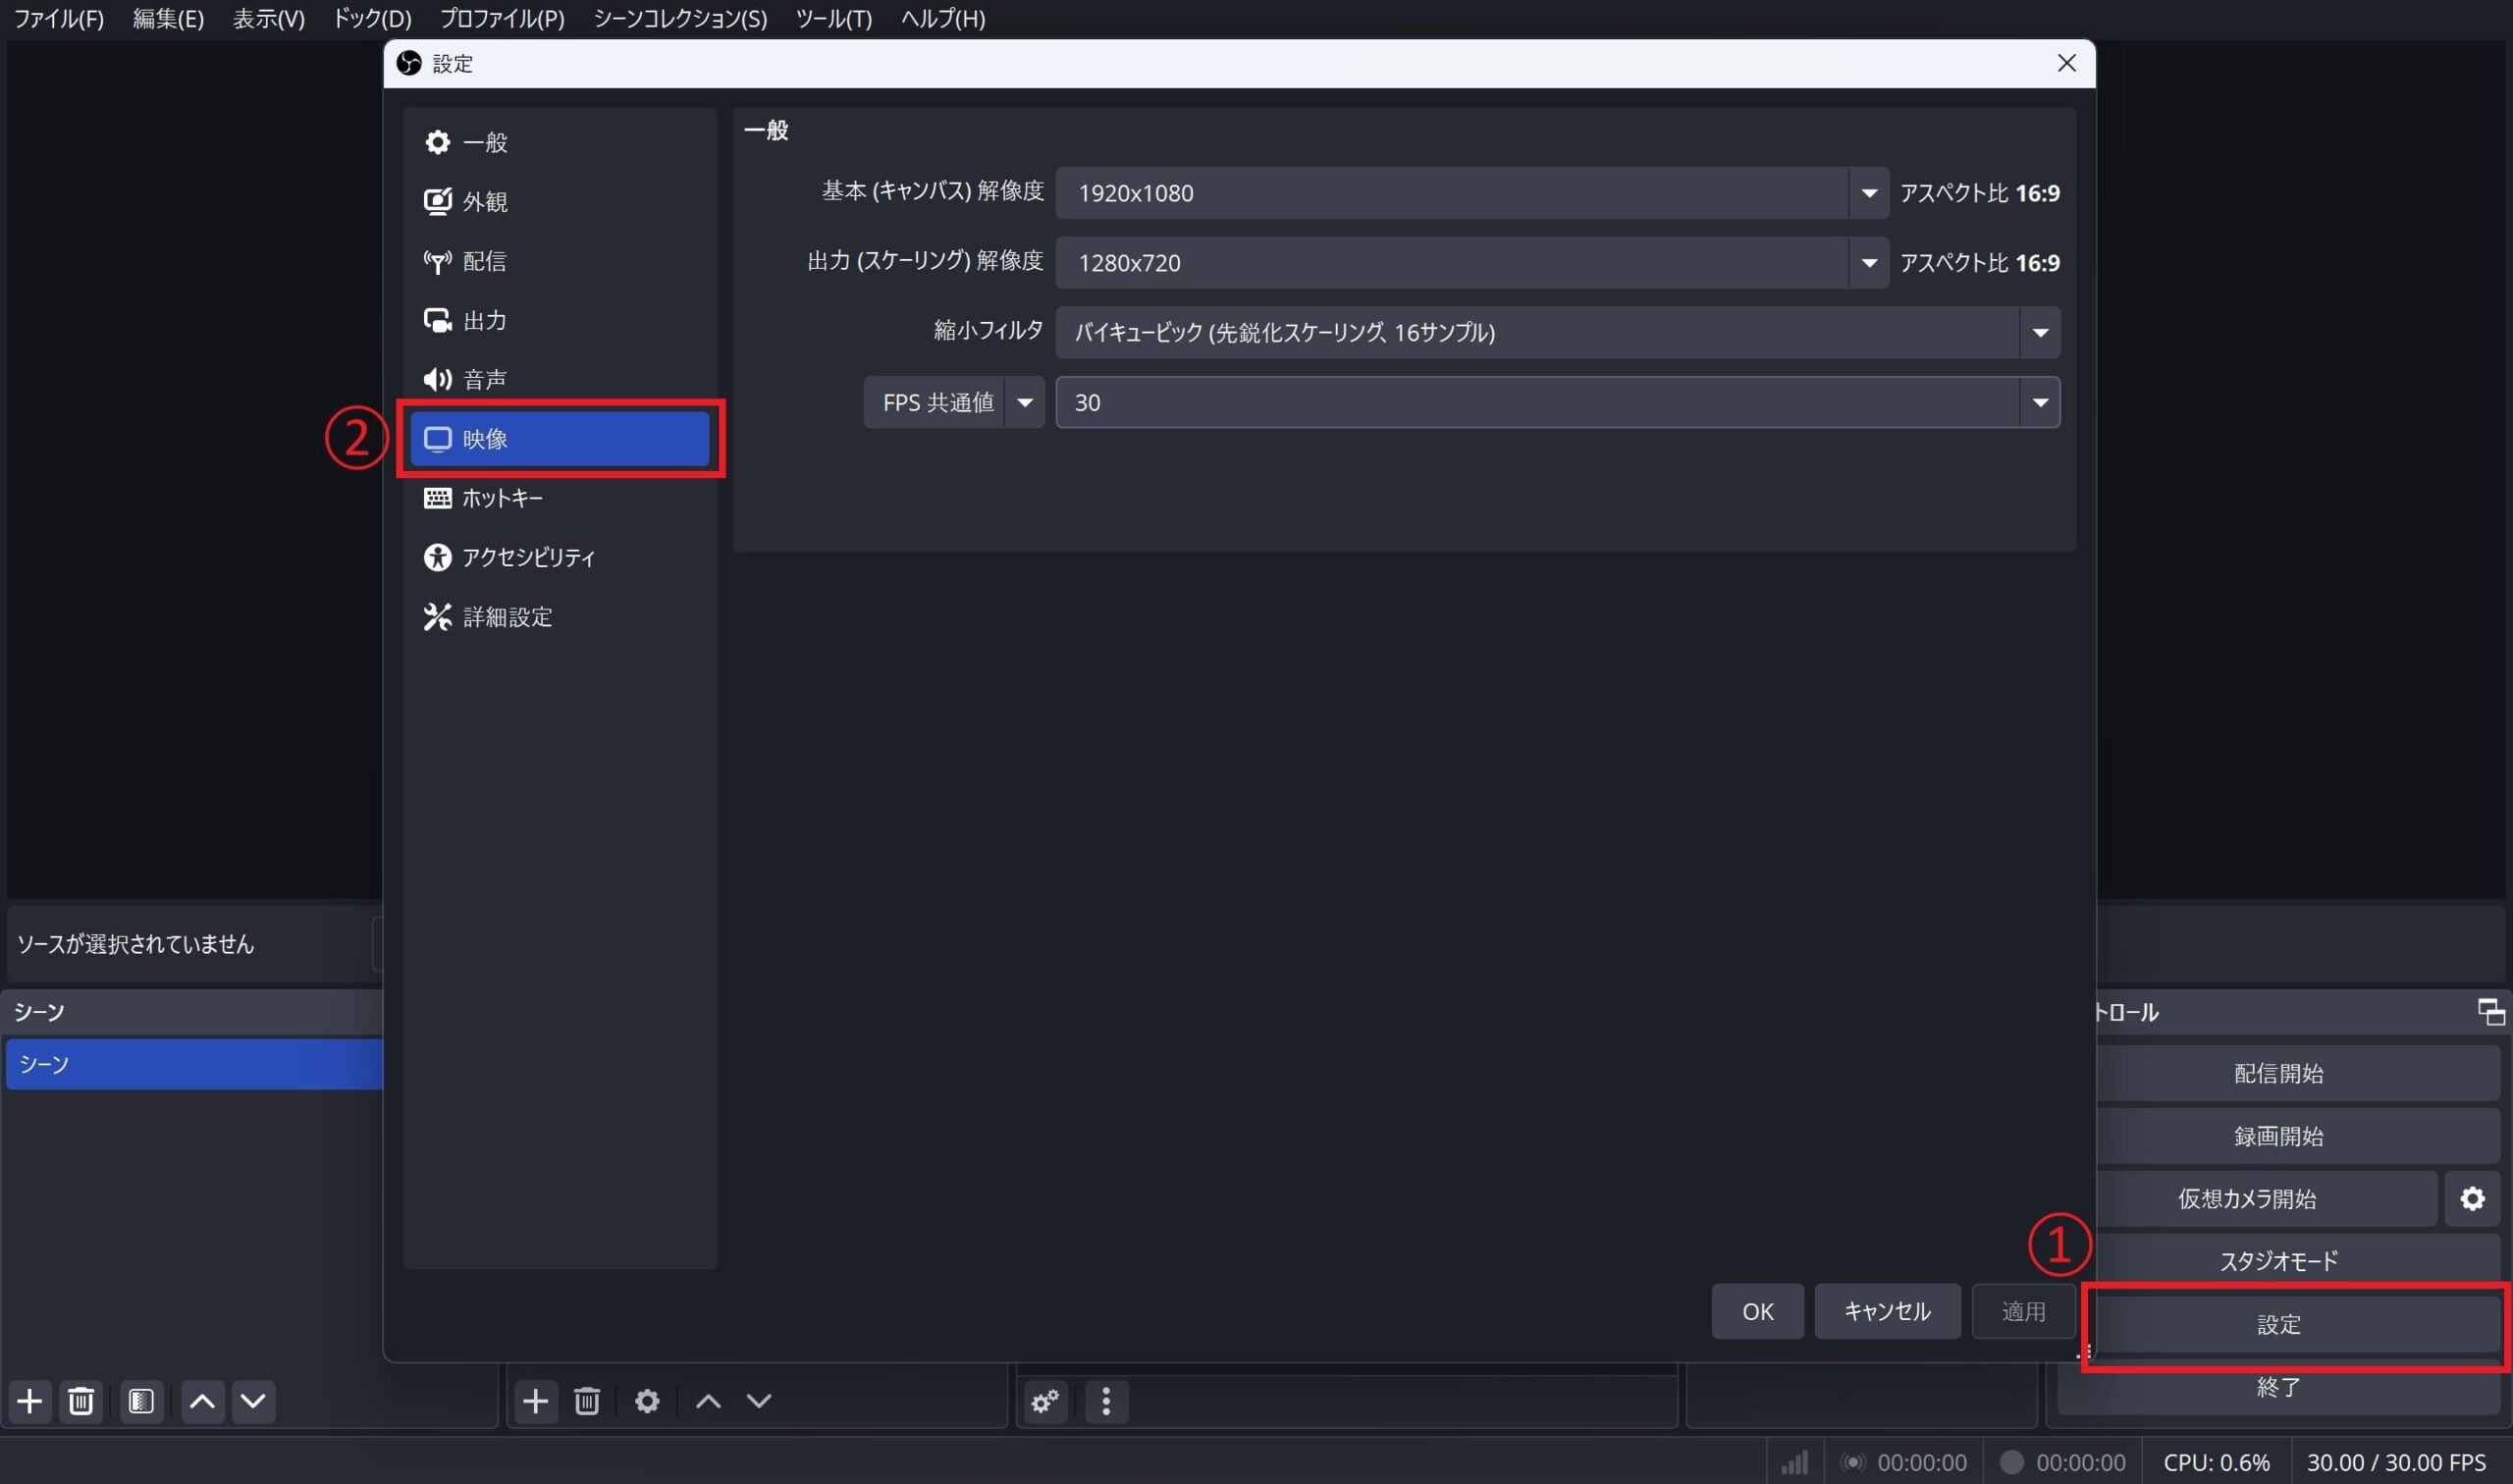This screenshot has width=2513, height=1484.
Task: Open the ツール(T) menu
Action: tap(833, 18)
